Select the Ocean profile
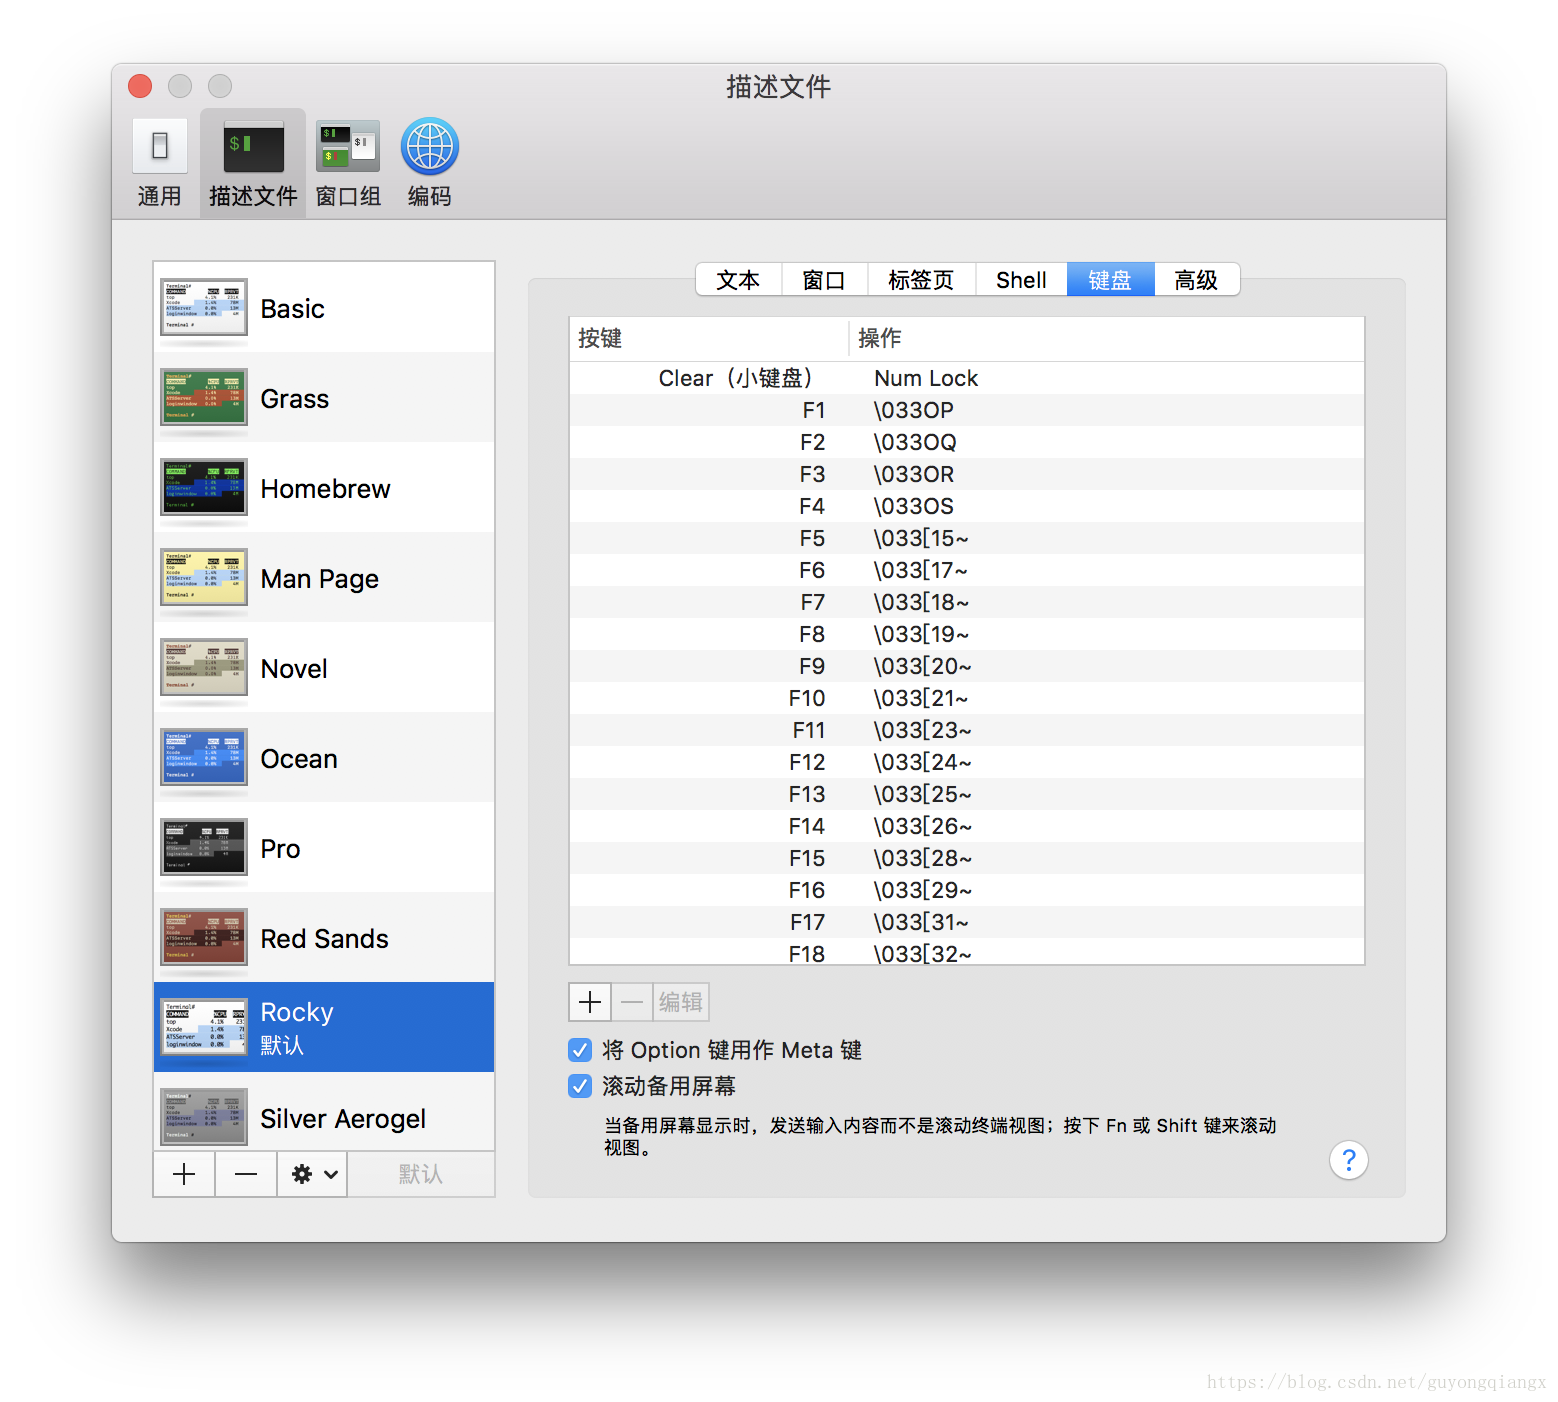Image resolution: width=1558 pixels, height=1402 pixels. pyautogui.click(x=324, y=758)
